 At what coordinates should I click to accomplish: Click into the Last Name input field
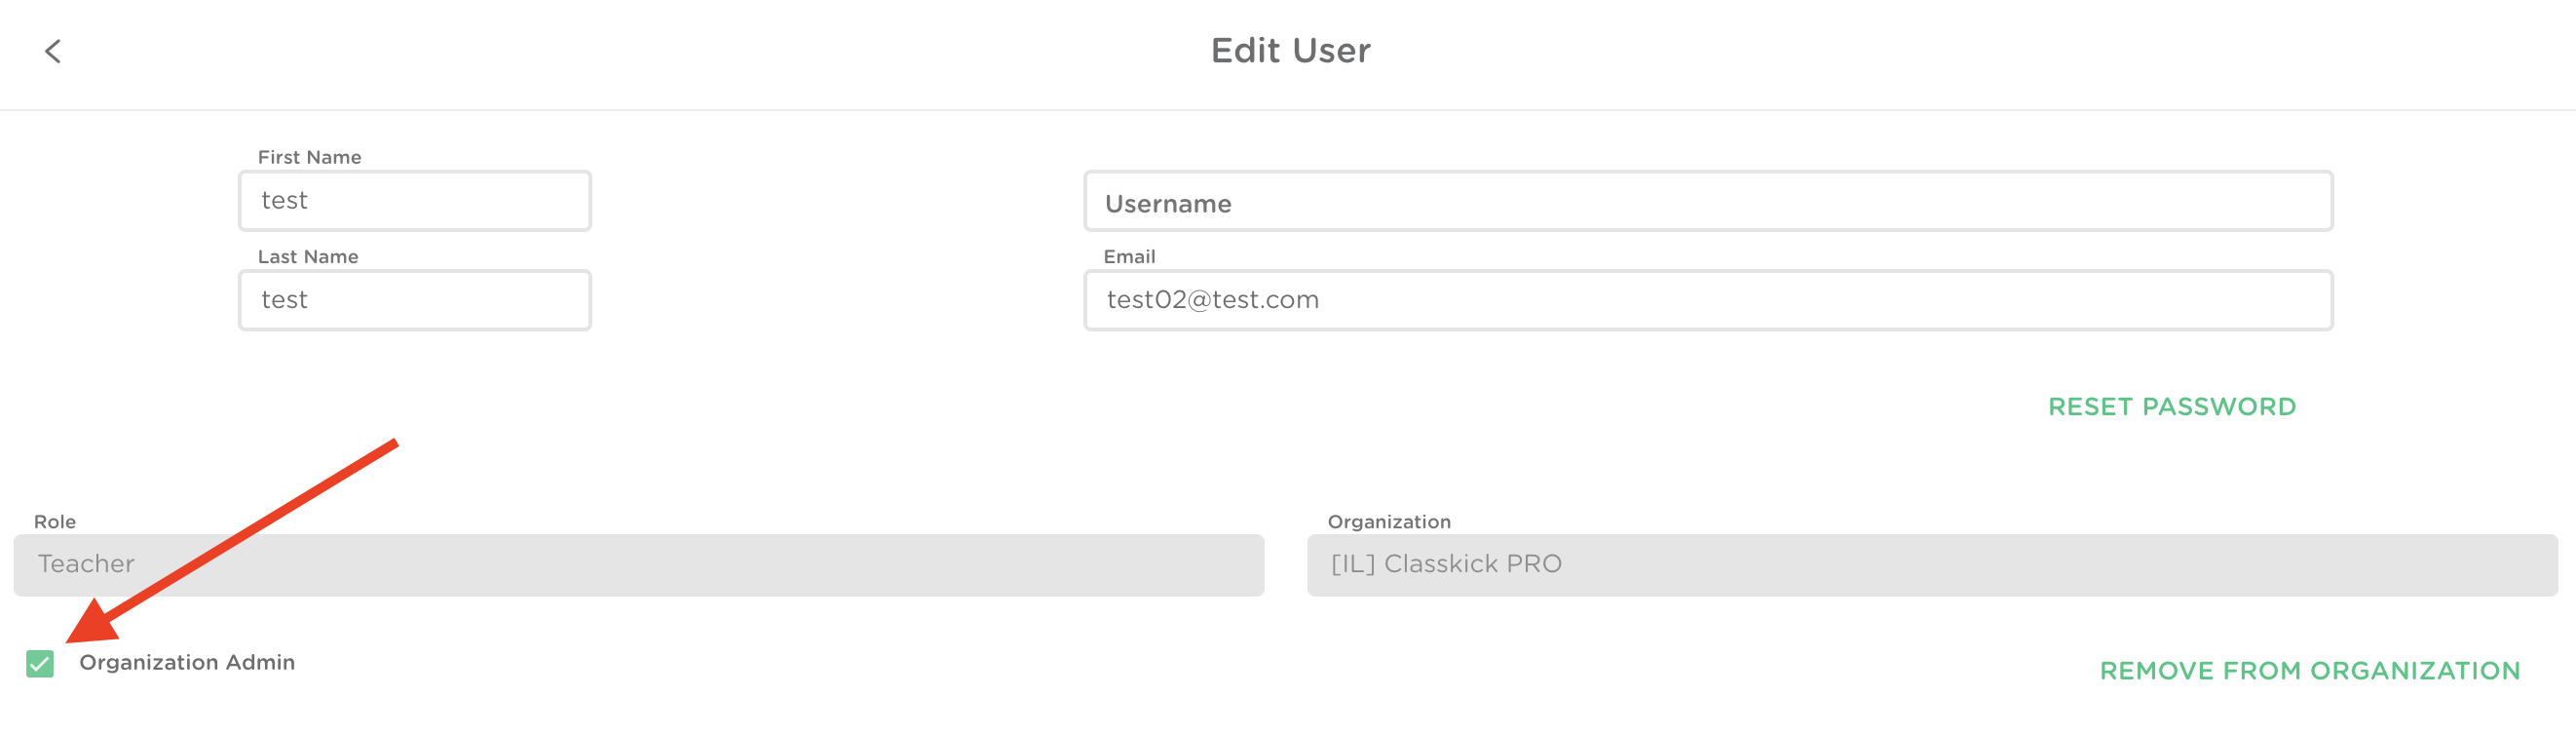[414, 300]
